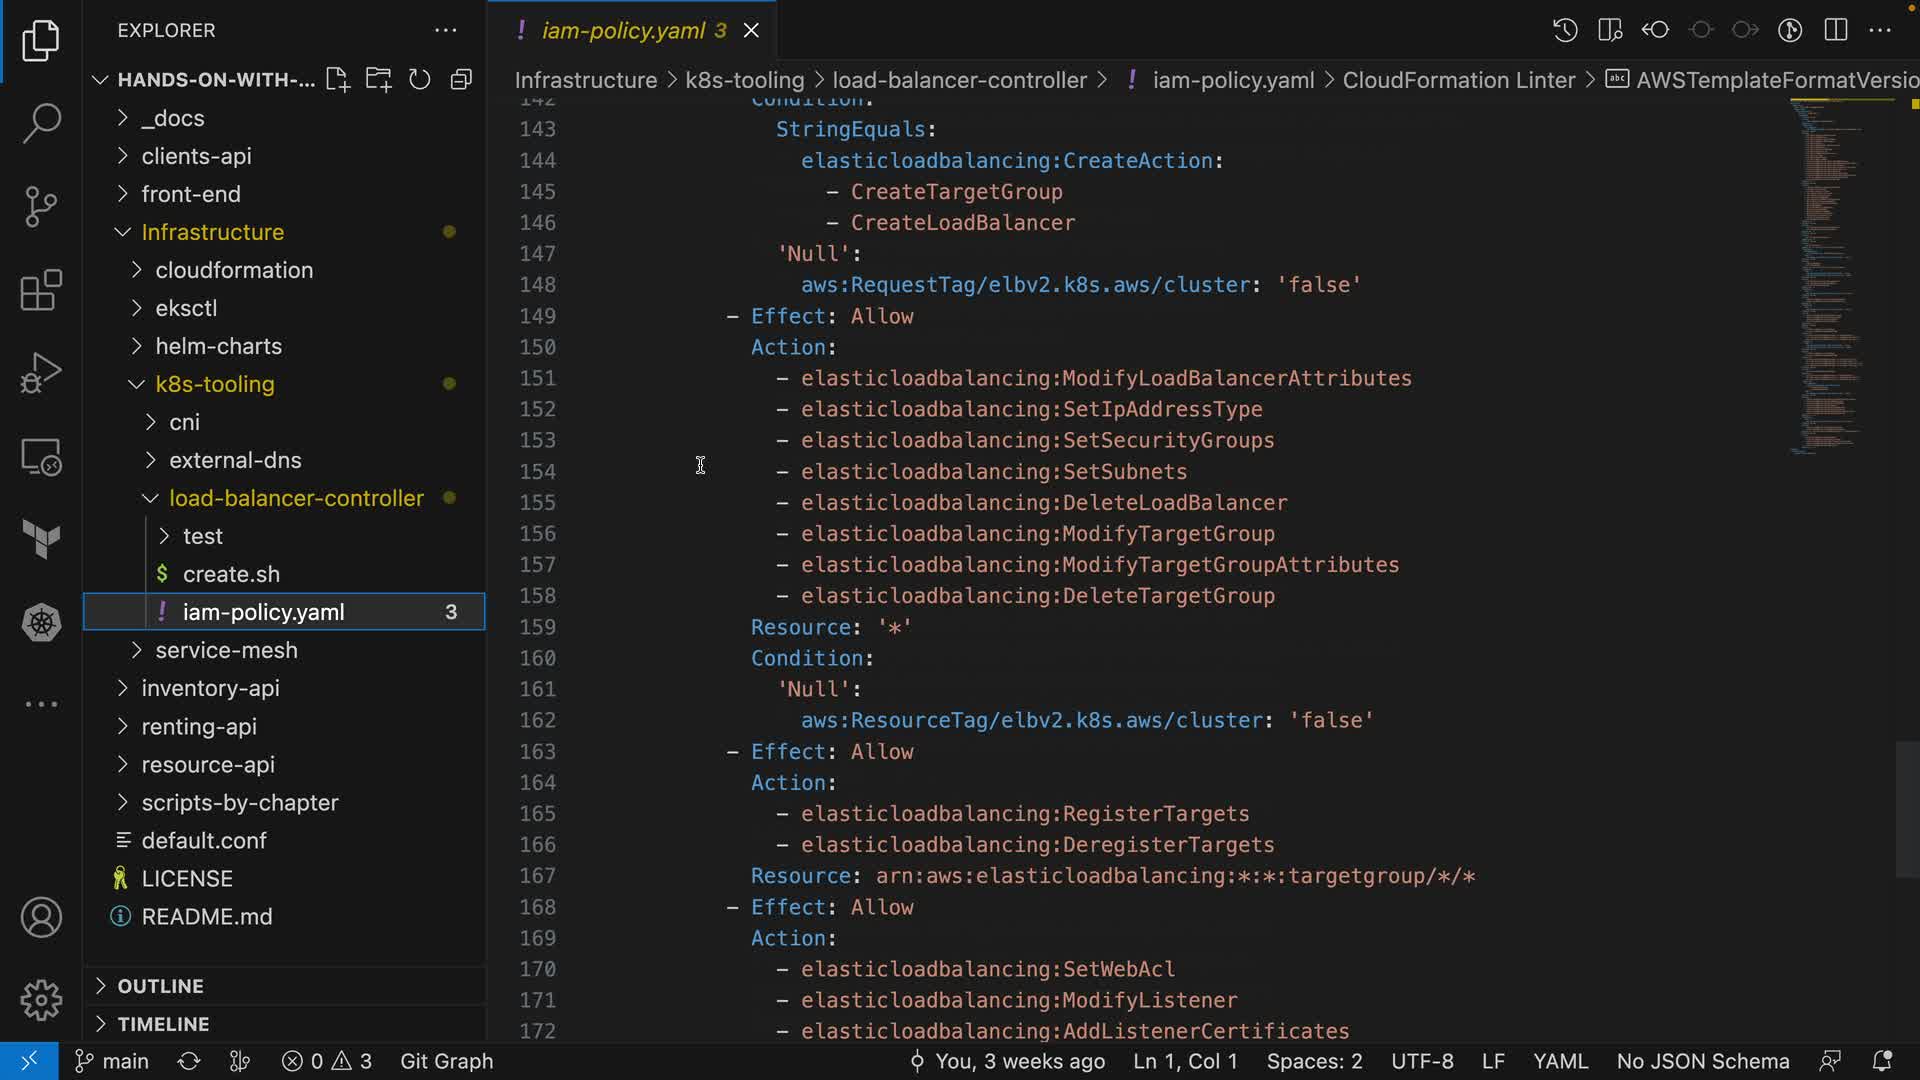
Task: Select the iam-policy.yaml editor tab
Action: click(622, 30)
